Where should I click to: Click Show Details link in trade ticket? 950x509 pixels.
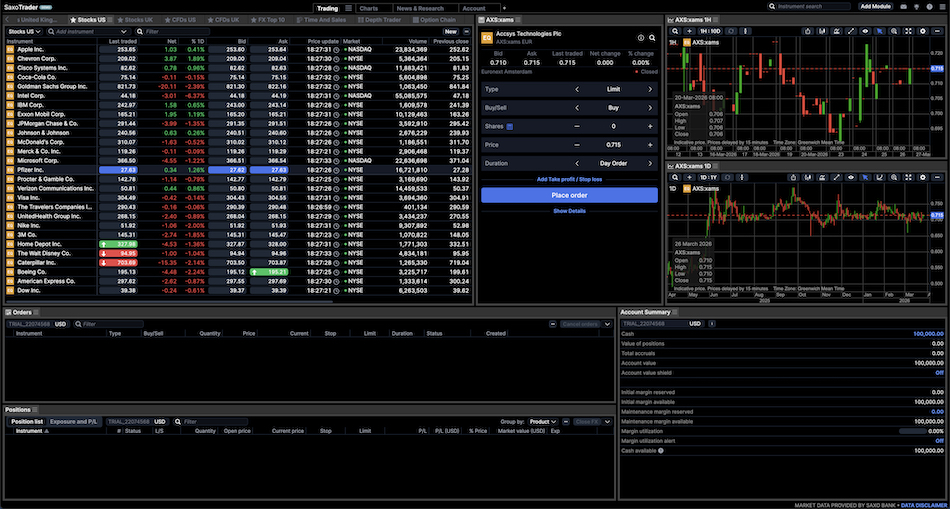point(569,211)
